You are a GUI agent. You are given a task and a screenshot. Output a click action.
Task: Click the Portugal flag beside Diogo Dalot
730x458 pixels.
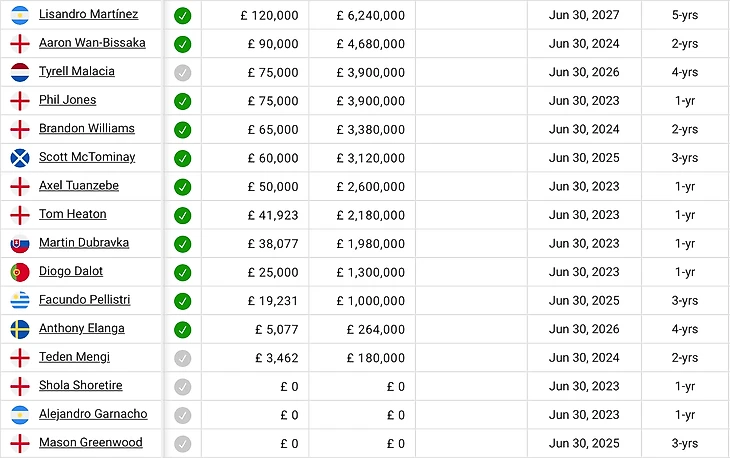[x=19, y=272]
